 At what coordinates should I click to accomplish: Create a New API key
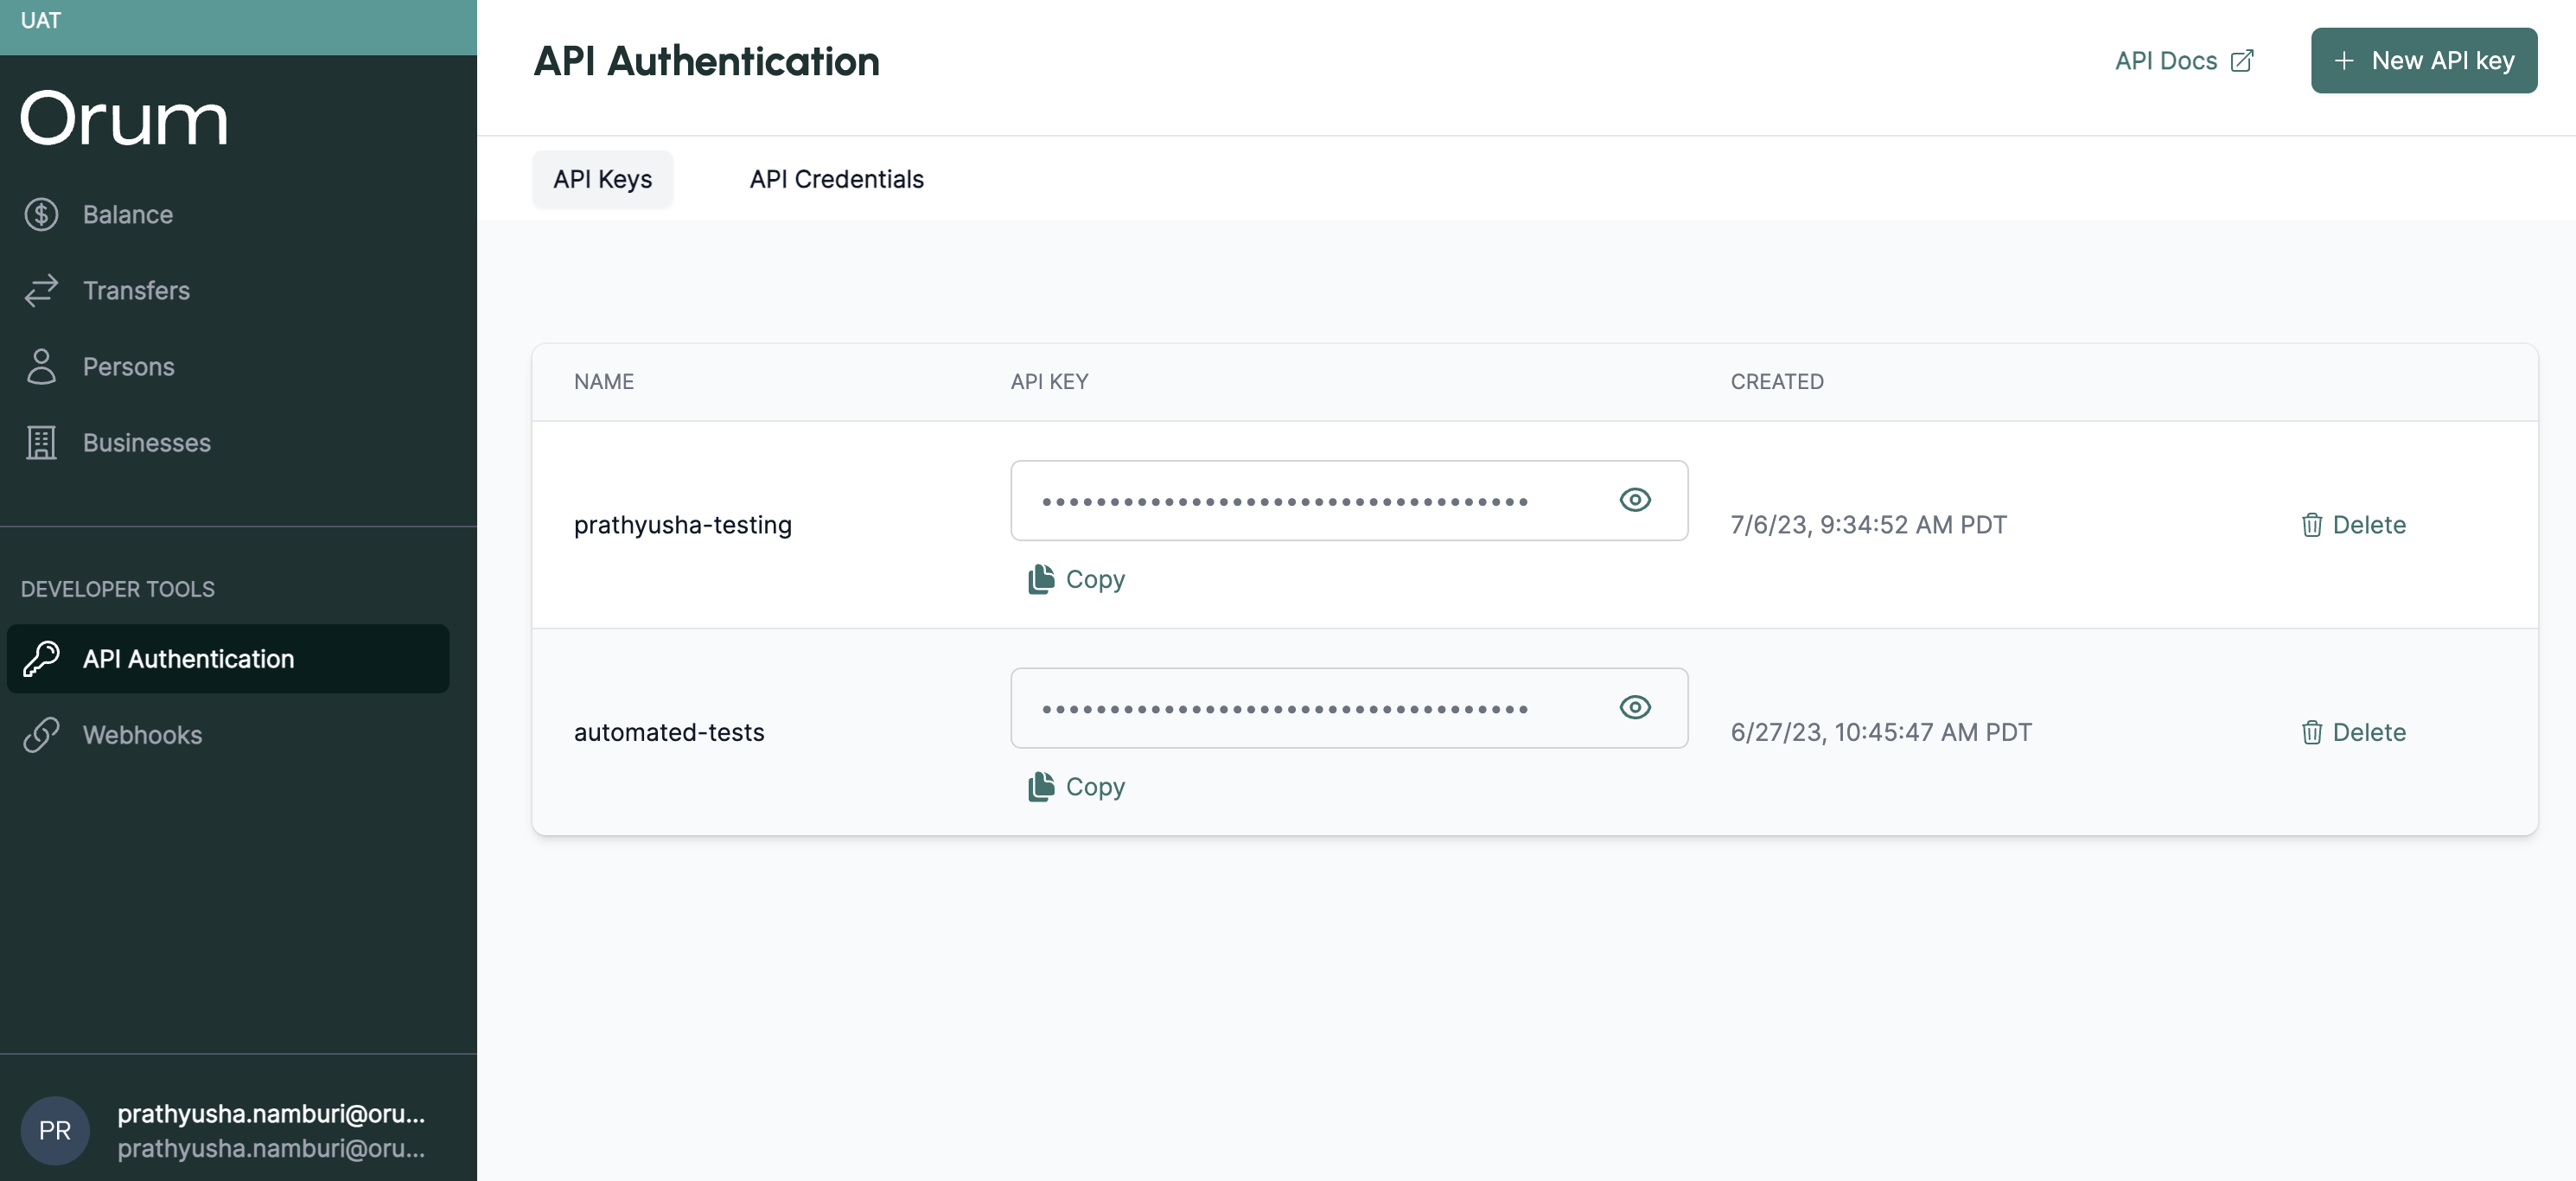point(2423,61)
